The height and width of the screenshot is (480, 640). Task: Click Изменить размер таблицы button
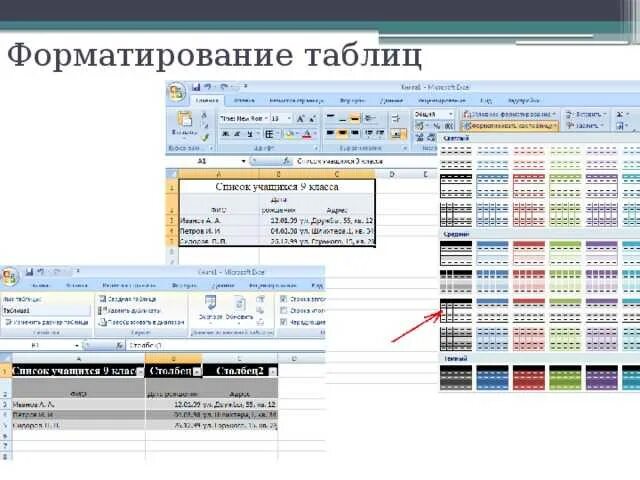pyautogui.click(x=47, y=322)
